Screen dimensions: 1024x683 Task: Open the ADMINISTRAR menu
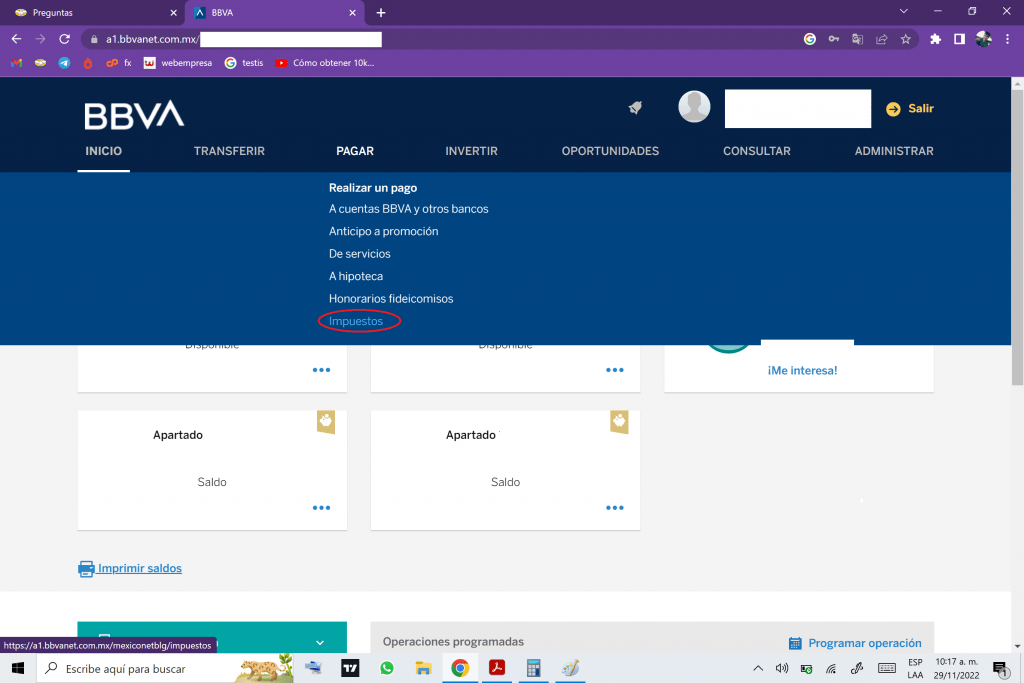pyautogui.click(x=894, y=151)
